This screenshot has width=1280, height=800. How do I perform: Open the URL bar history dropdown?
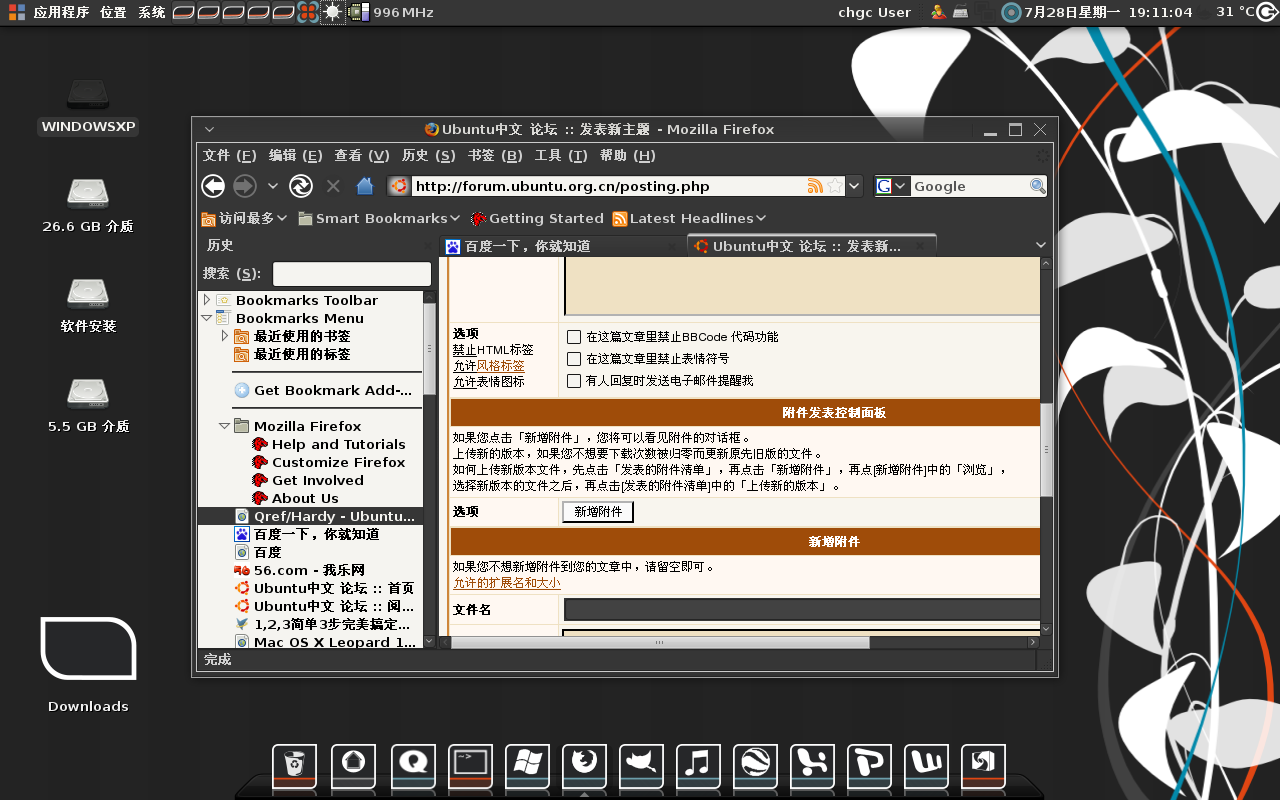pyautogui.click(x=854, y=186)
